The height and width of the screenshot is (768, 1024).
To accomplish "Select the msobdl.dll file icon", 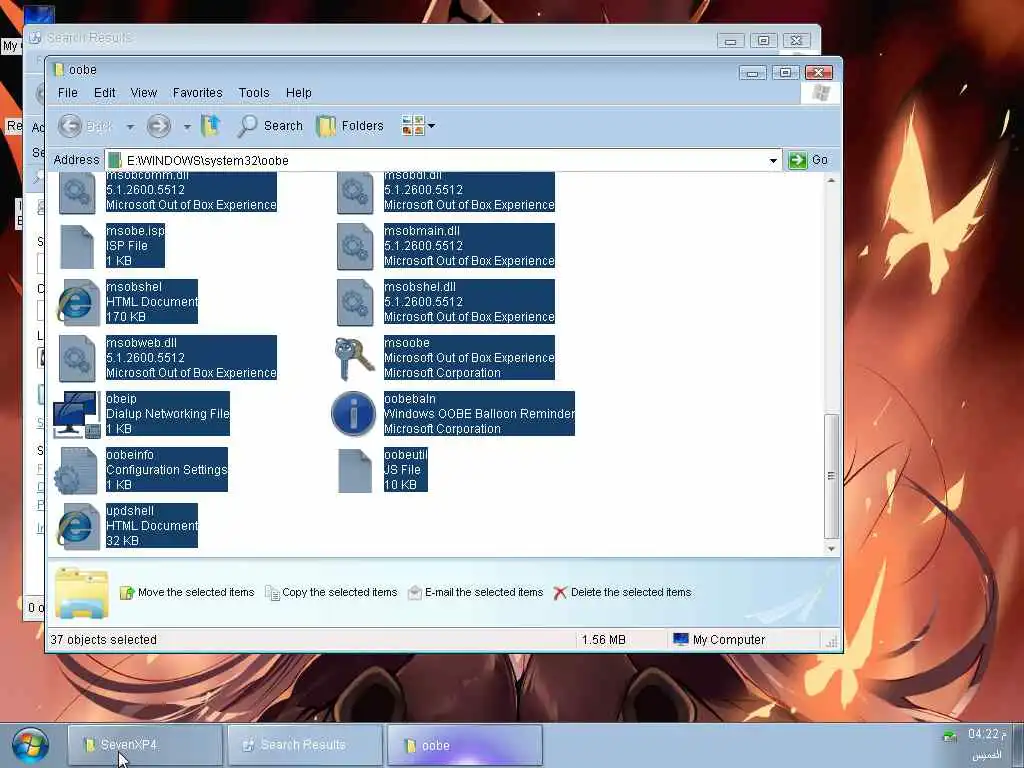I will click(355, 193).
